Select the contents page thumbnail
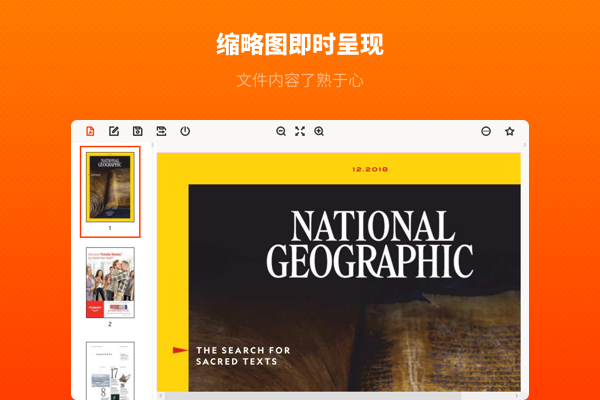Image resolution: width=600 pixels, height=400 pixels. pyautogui.click(x=110, y=371)
